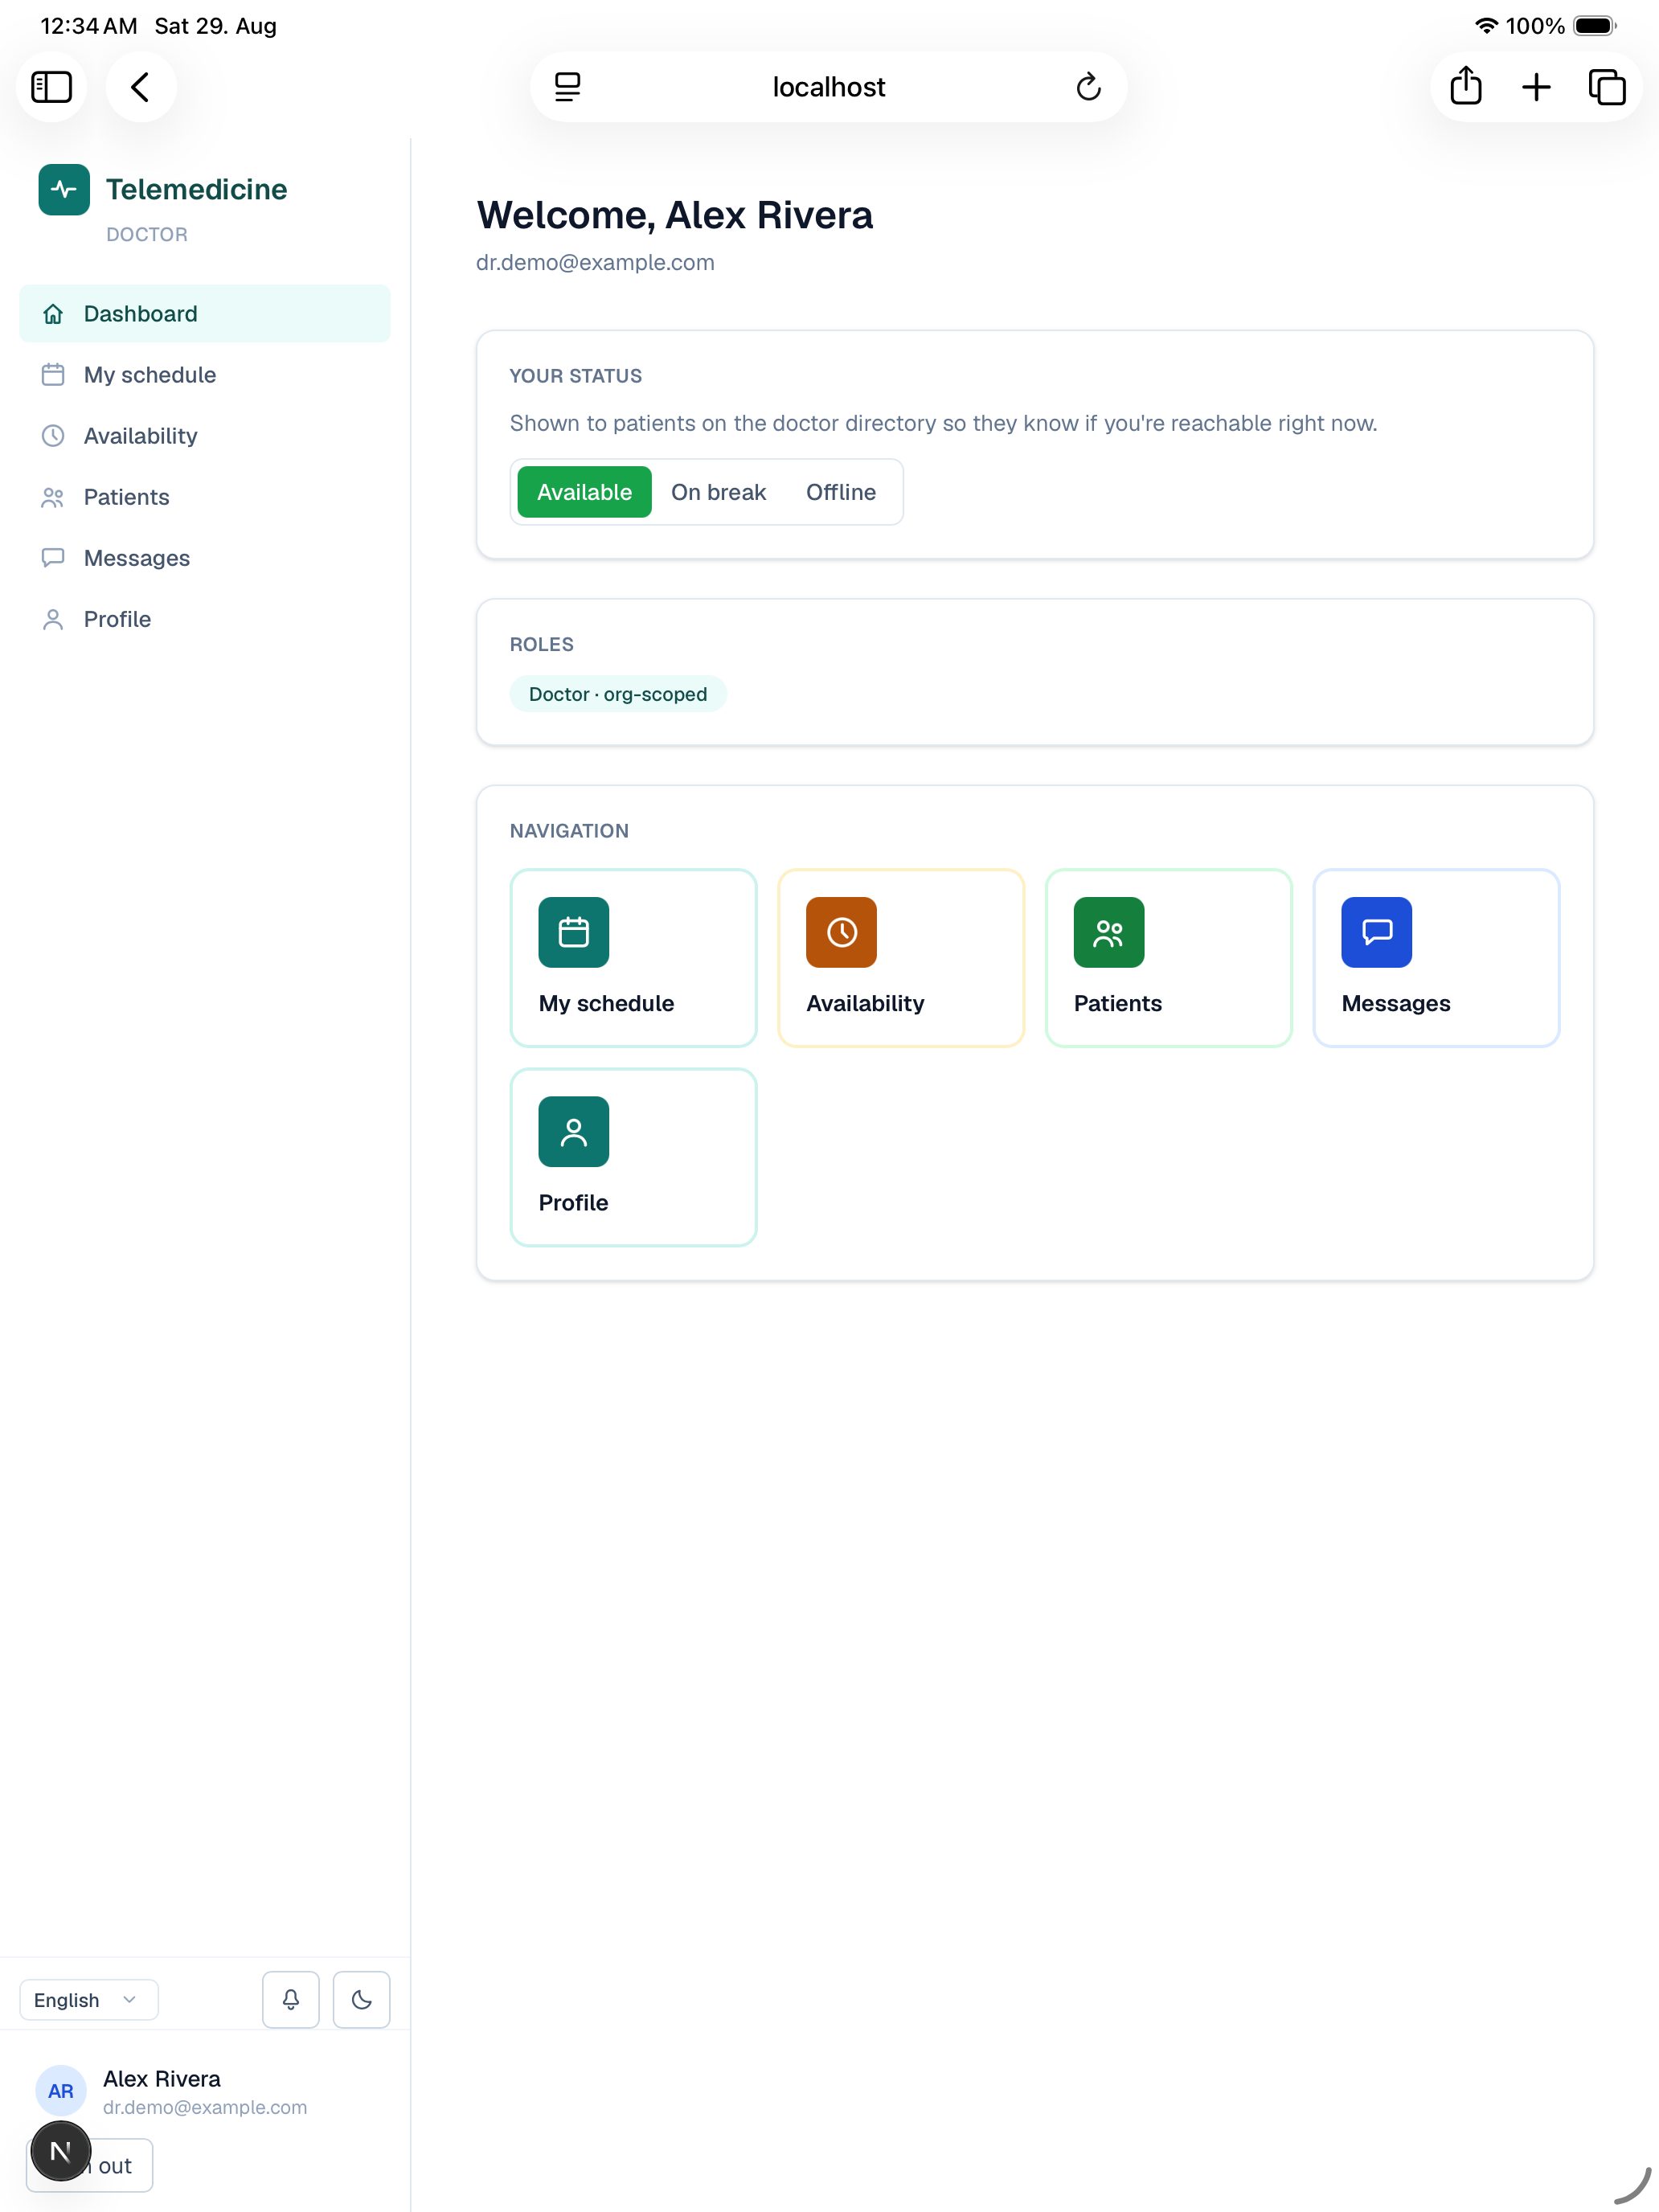The height and width of the screenshot is (2212, 1659).
Task: Open the Availability navigation card
Action: [901, 958]
